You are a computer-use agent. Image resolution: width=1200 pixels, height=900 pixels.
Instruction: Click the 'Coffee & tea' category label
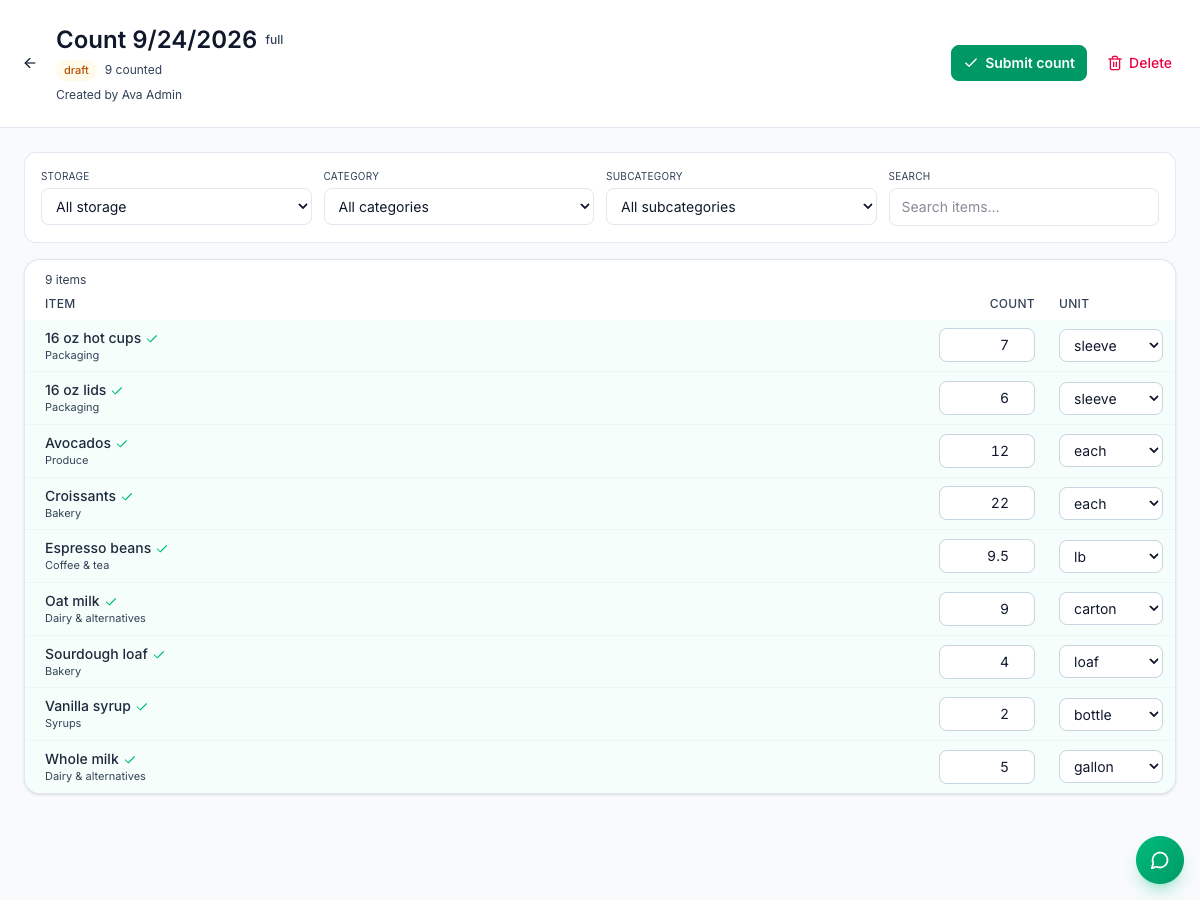[x=77, y=565]
